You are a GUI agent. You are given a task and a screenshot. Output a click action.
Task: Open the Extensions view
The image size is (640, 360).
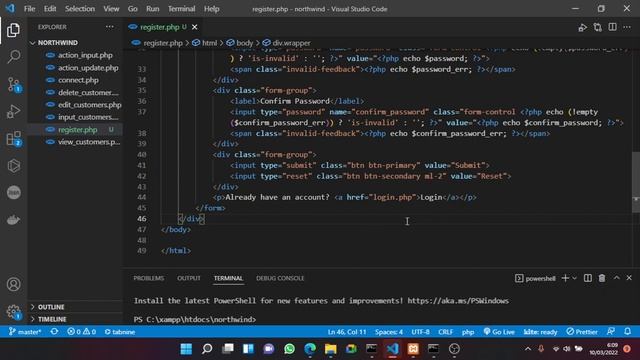(14, 139)
